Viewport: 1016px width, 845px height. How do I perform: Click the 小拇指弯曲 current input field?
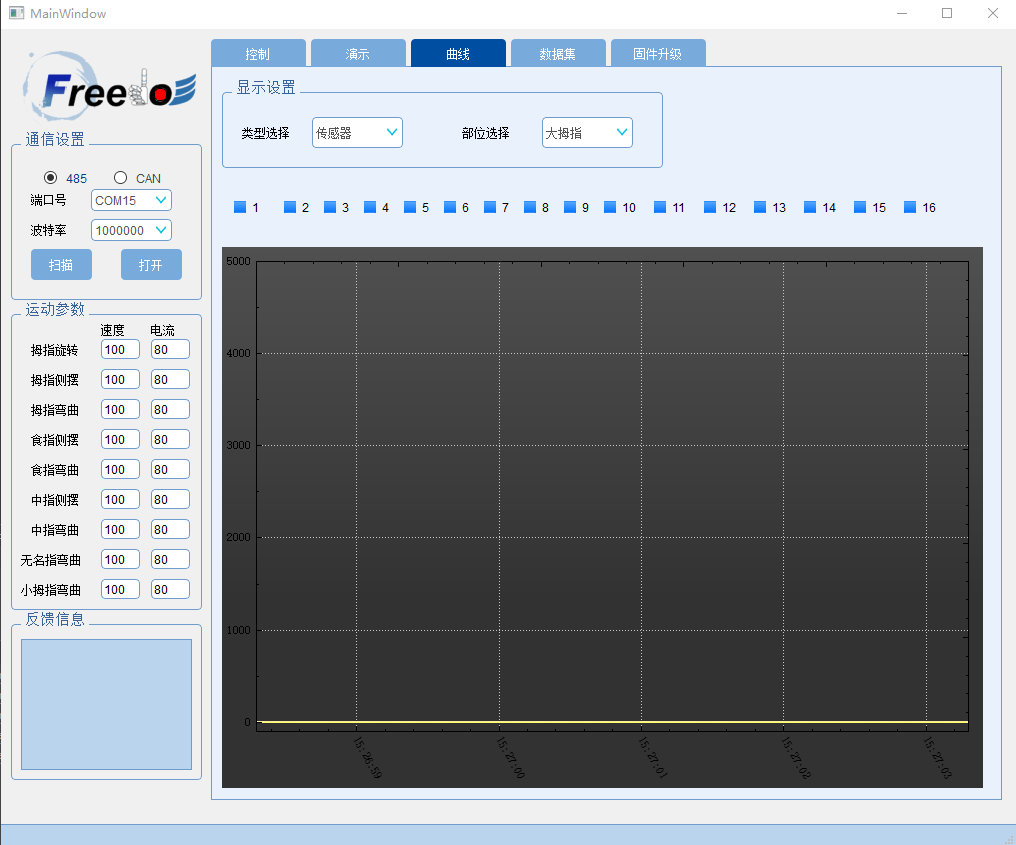pos(170,590)
